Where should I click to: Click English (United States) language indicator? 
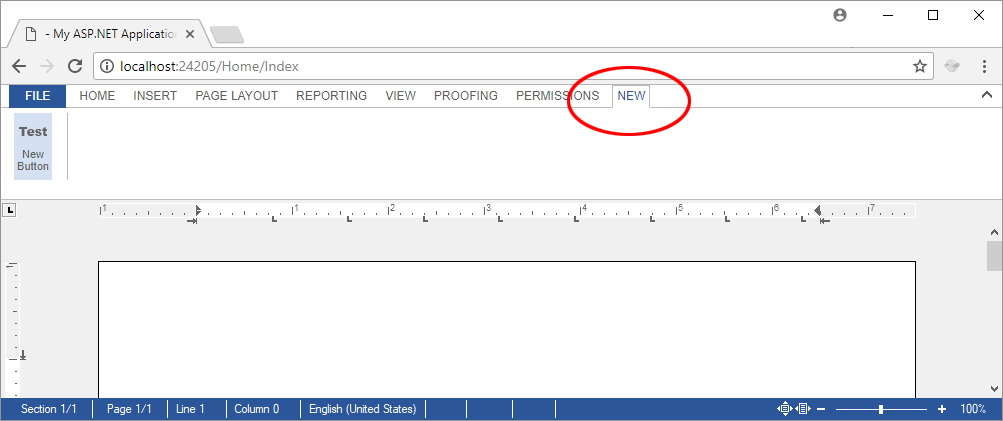click(363, 409)
